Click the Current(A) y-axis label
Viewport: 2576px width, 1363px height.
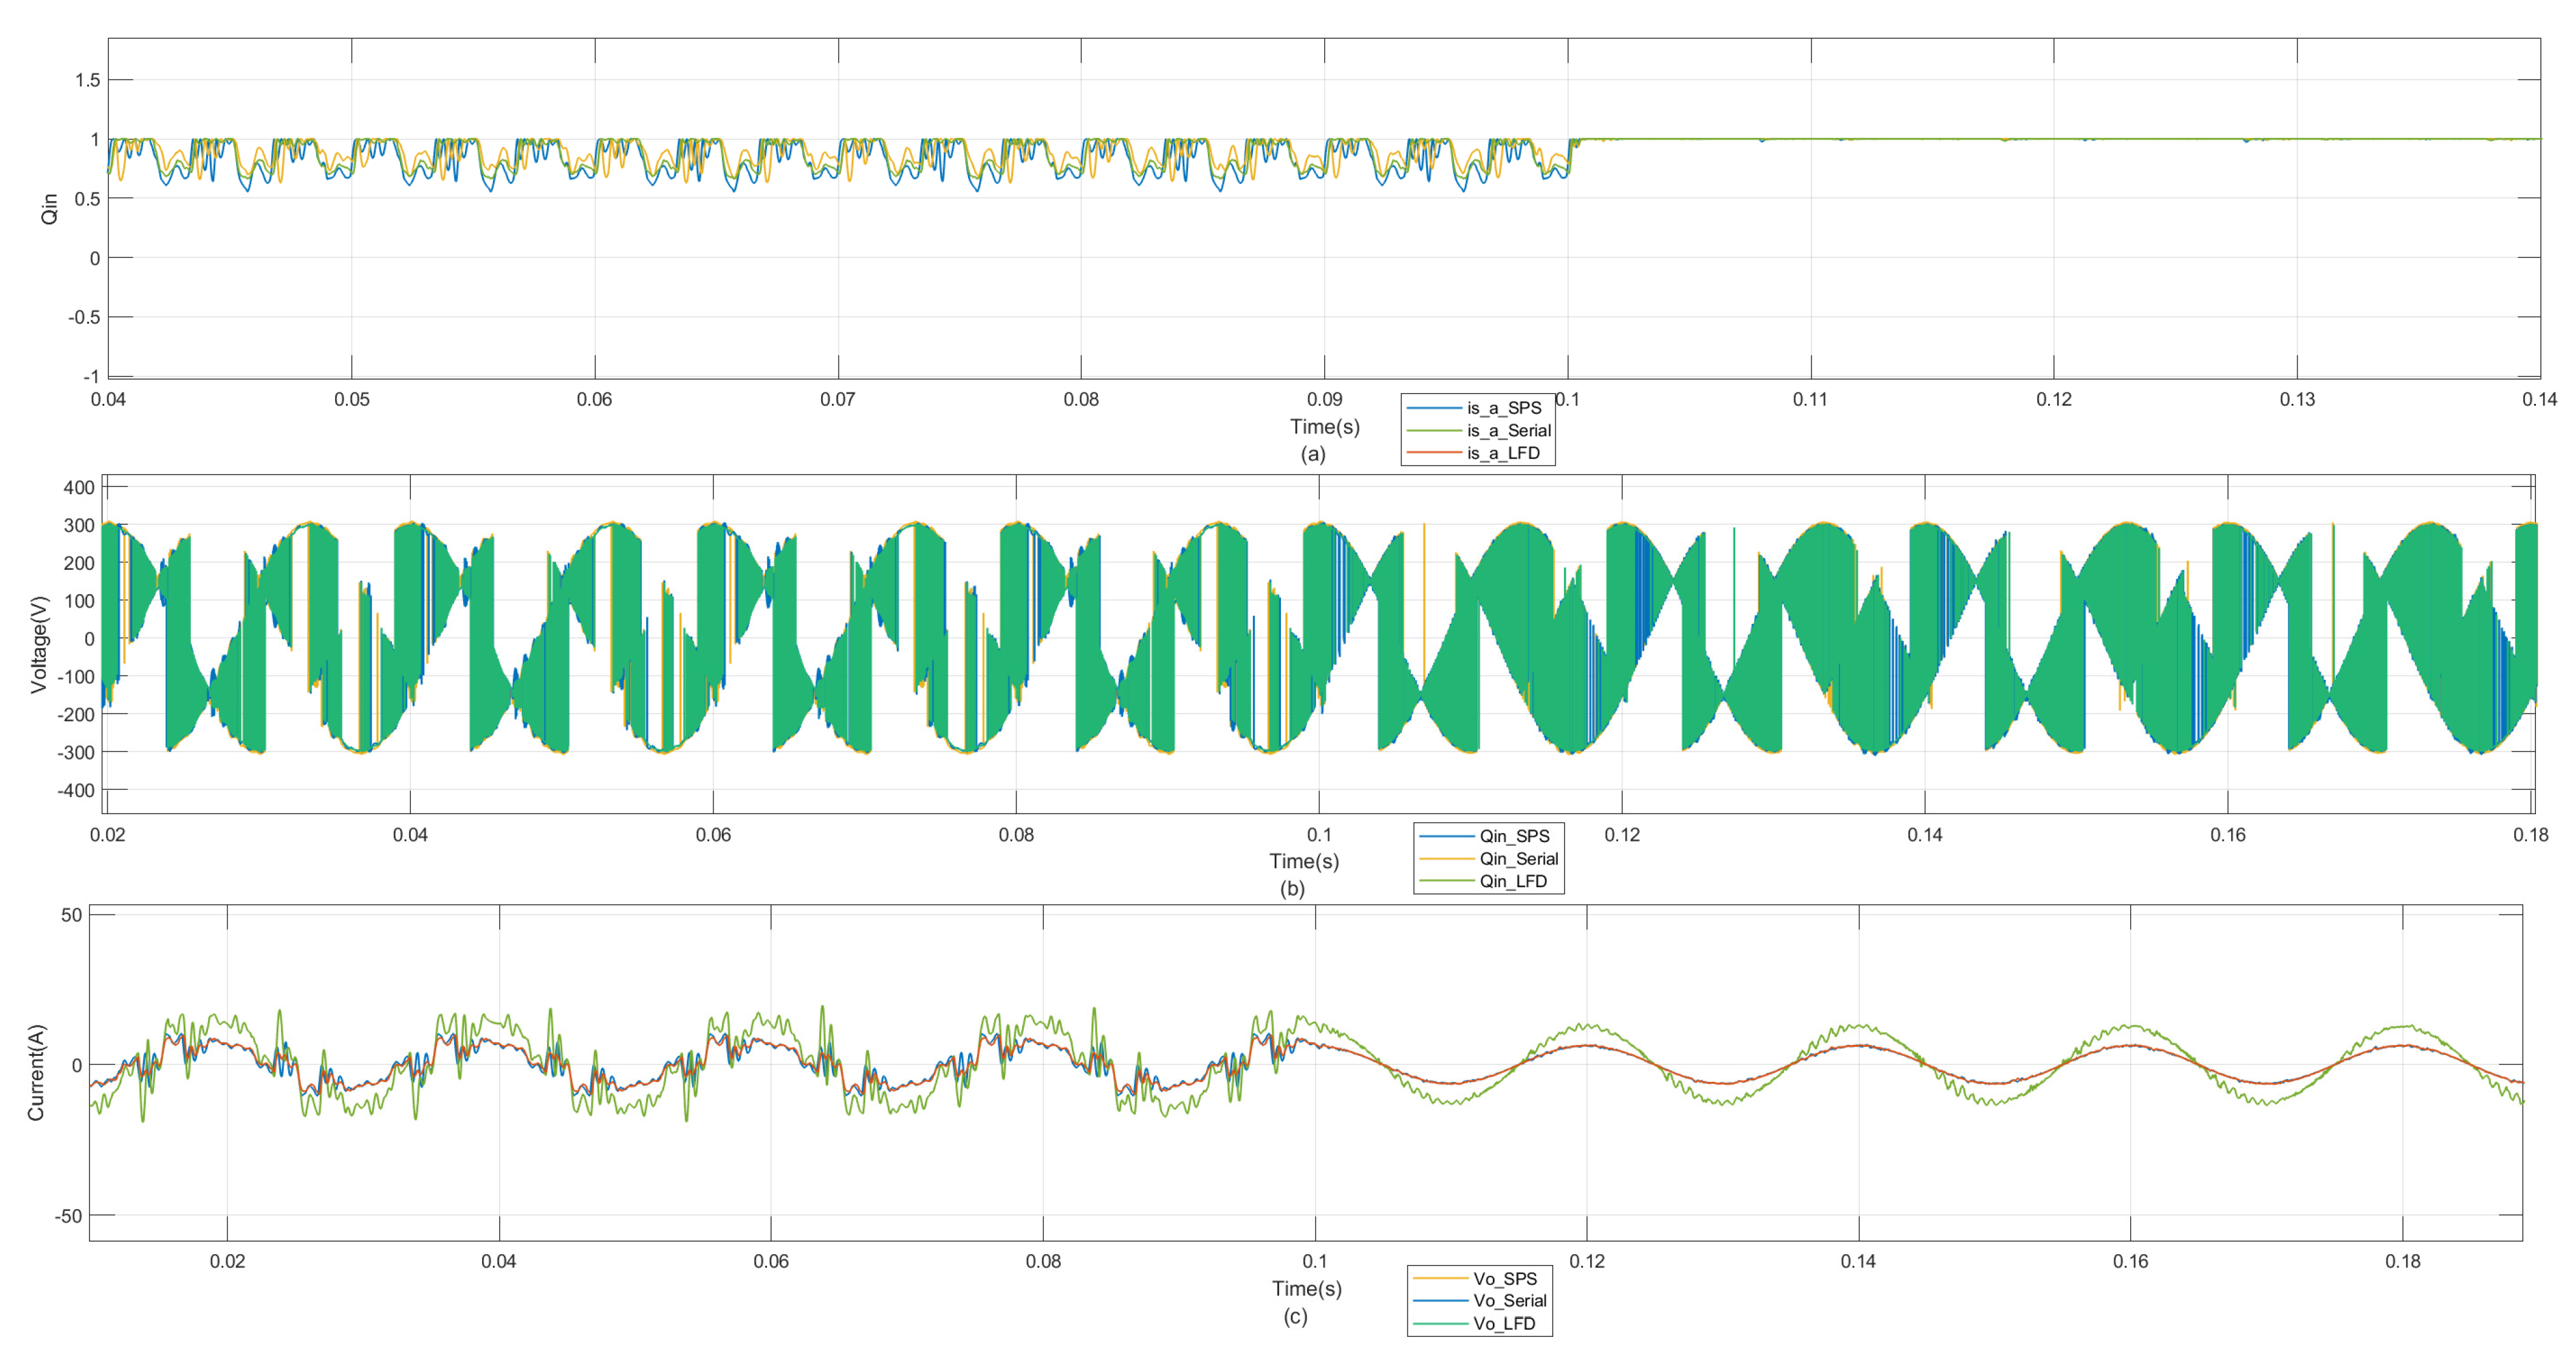point(36,1072)
